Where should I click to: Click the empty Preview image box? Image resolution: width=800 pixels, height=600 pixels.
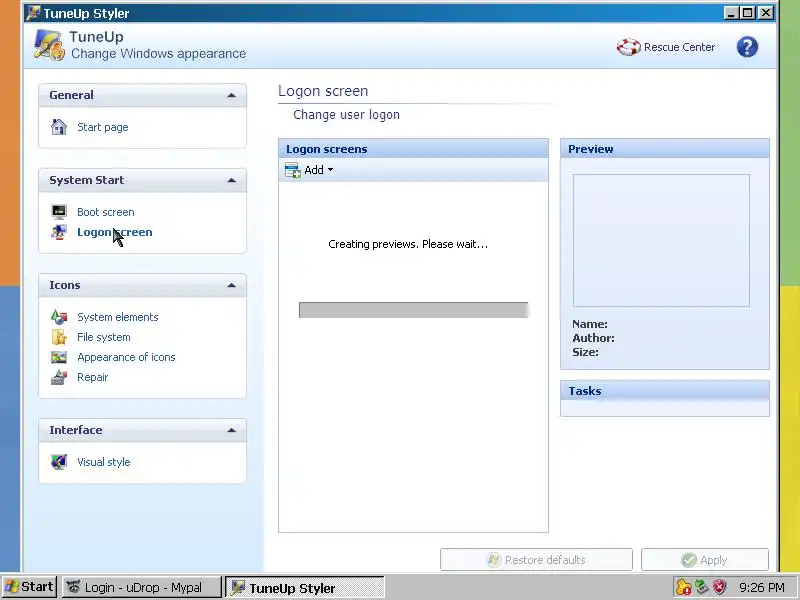point(661,240)
